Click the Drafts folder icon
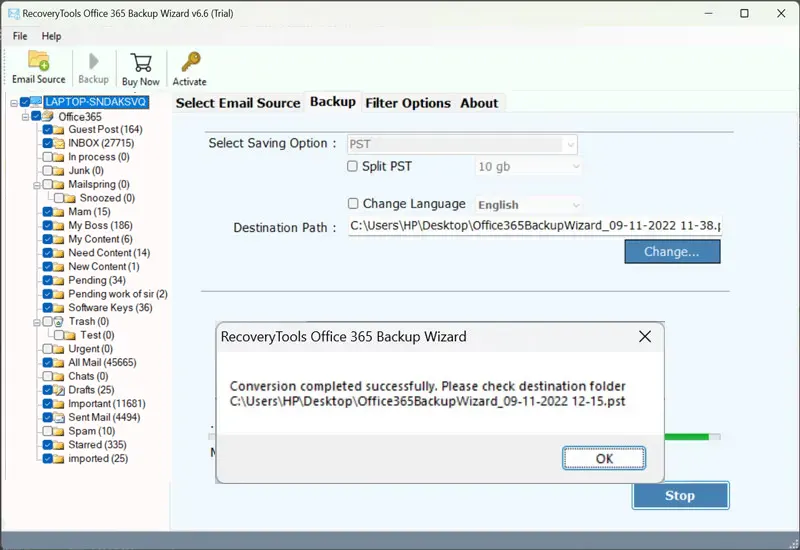 59,390
